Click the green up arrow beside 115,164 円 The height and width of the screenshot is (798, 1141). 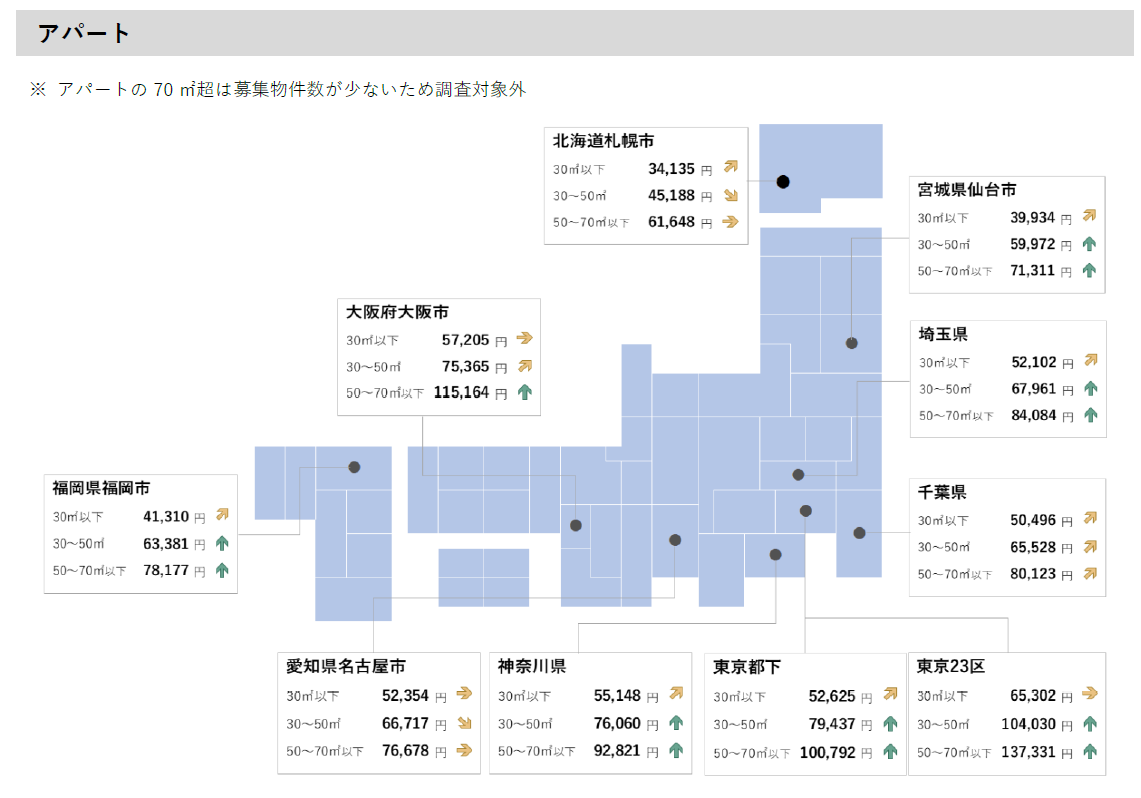pyautogui.click(x=525, y=392)
